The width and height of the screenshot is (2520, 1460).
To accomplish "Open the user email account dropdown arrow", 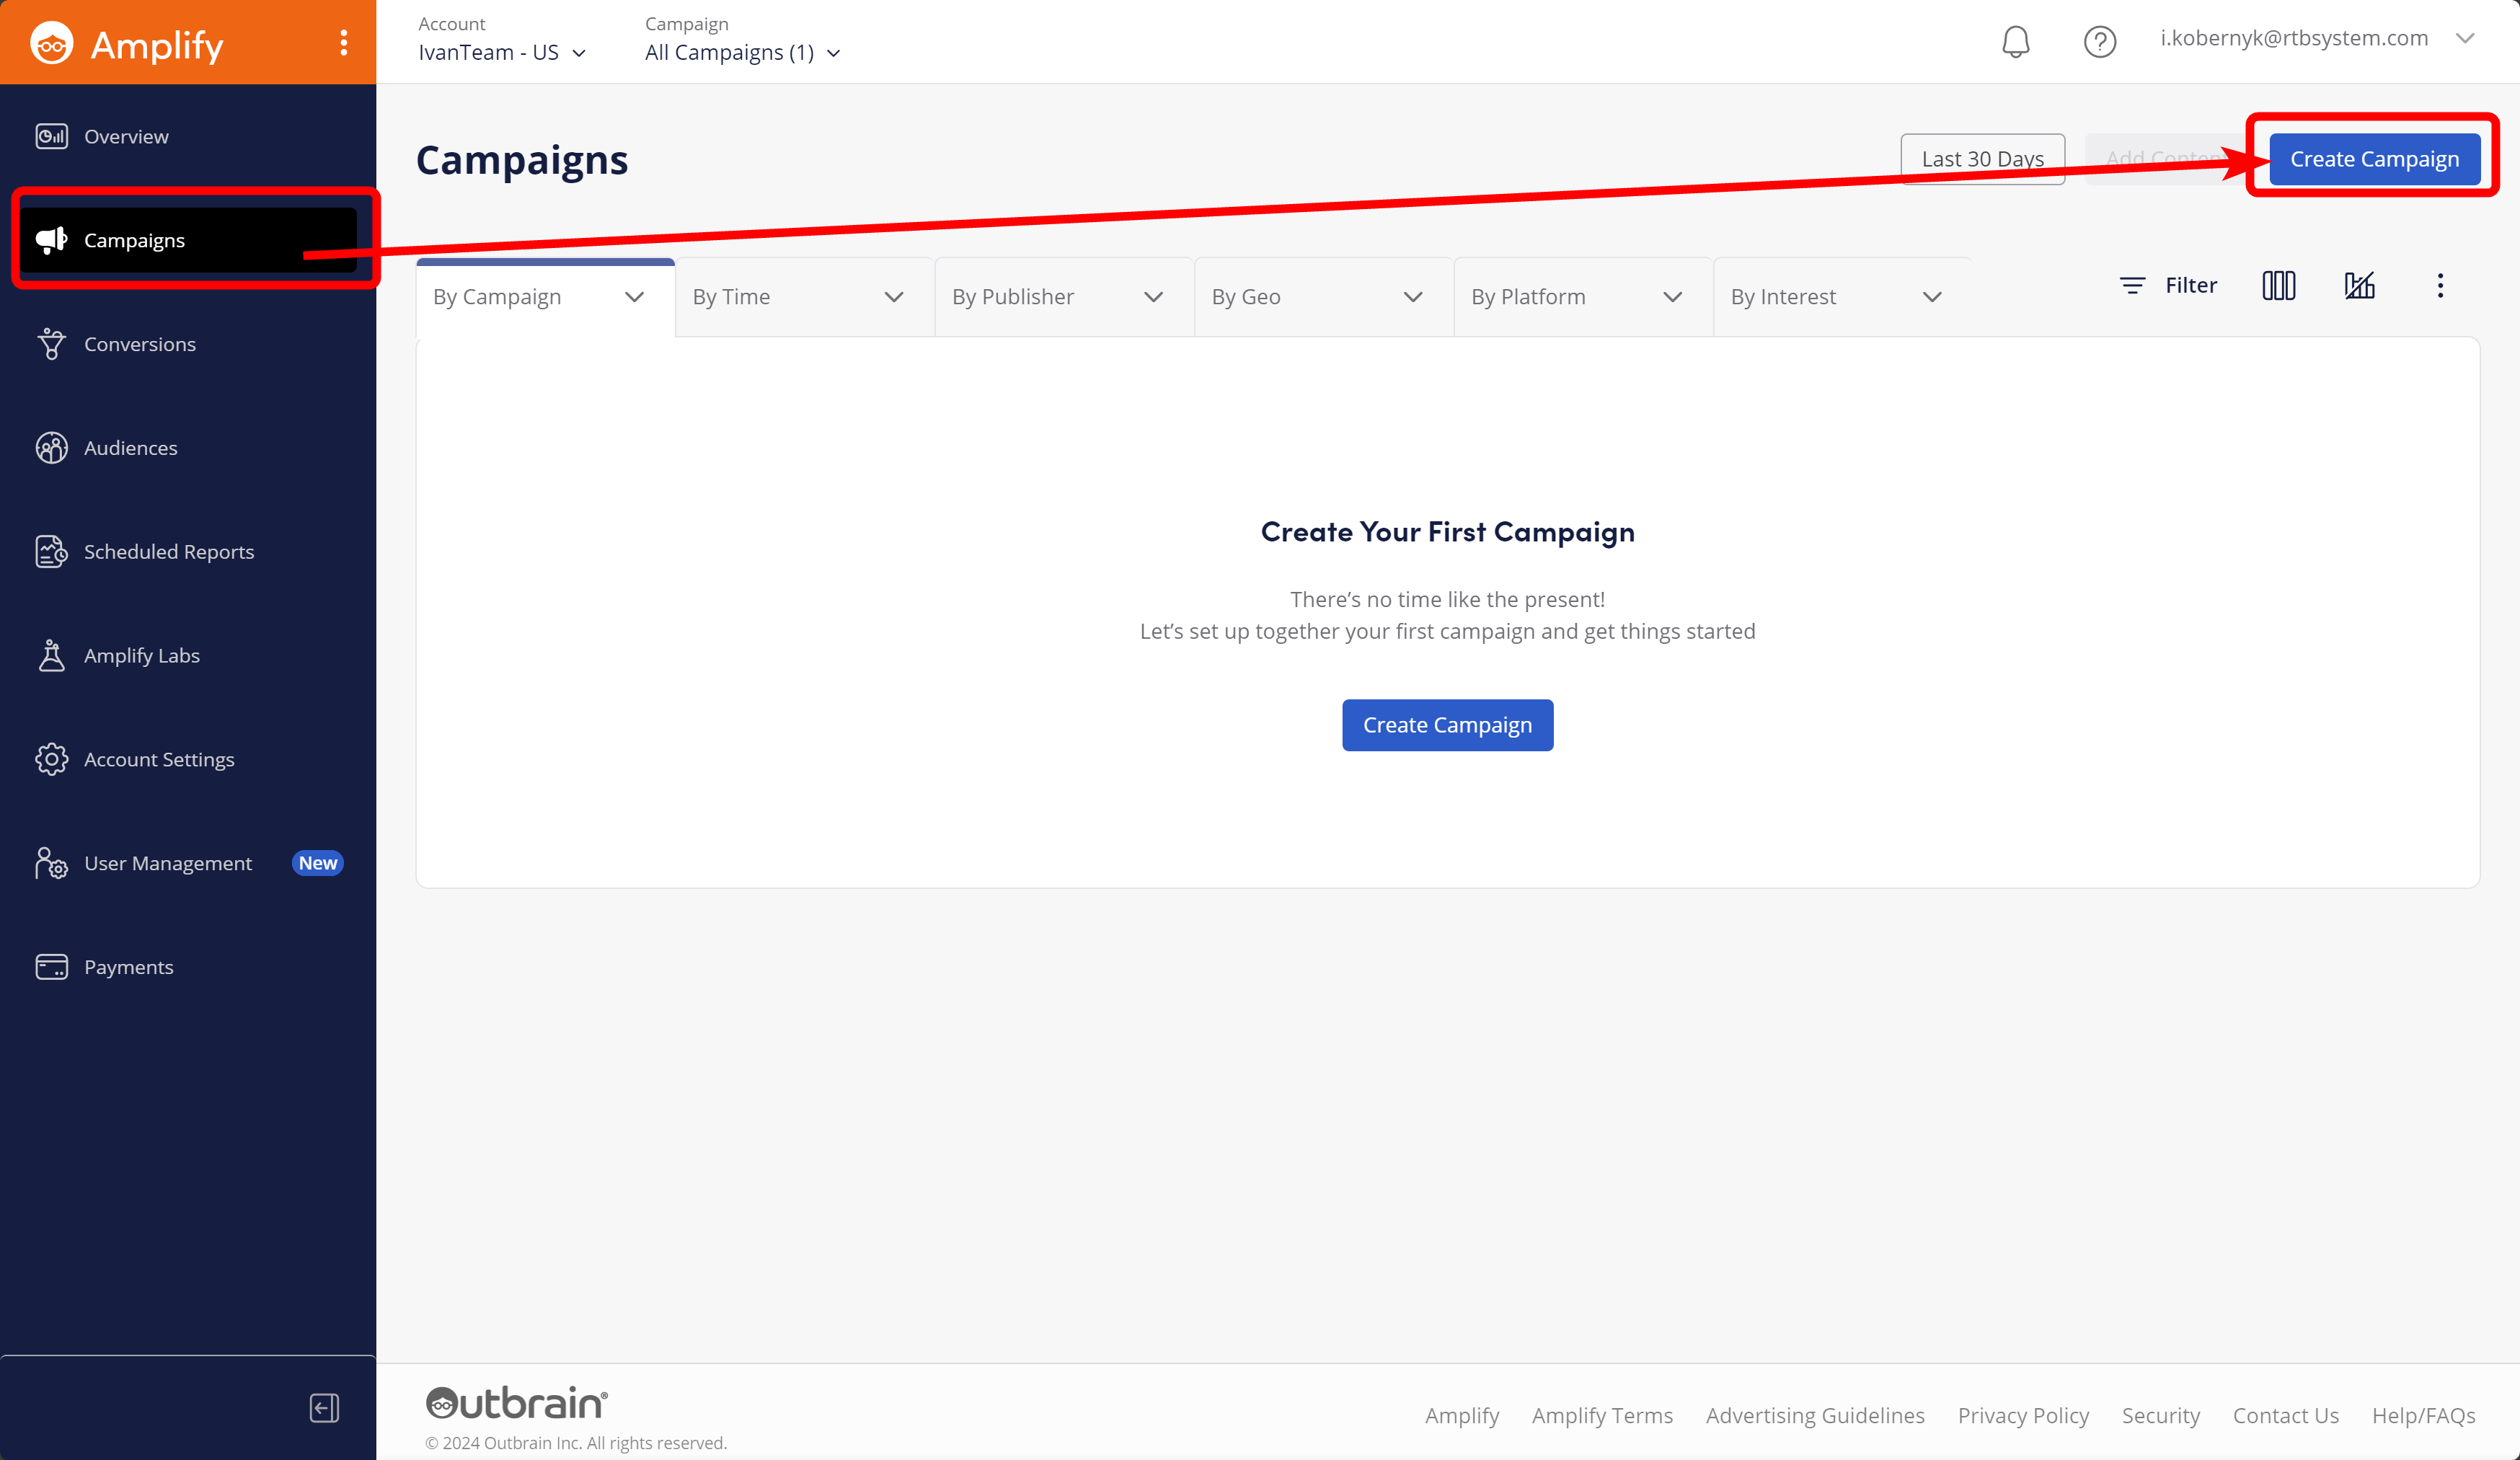I will tap(2465, 38).
